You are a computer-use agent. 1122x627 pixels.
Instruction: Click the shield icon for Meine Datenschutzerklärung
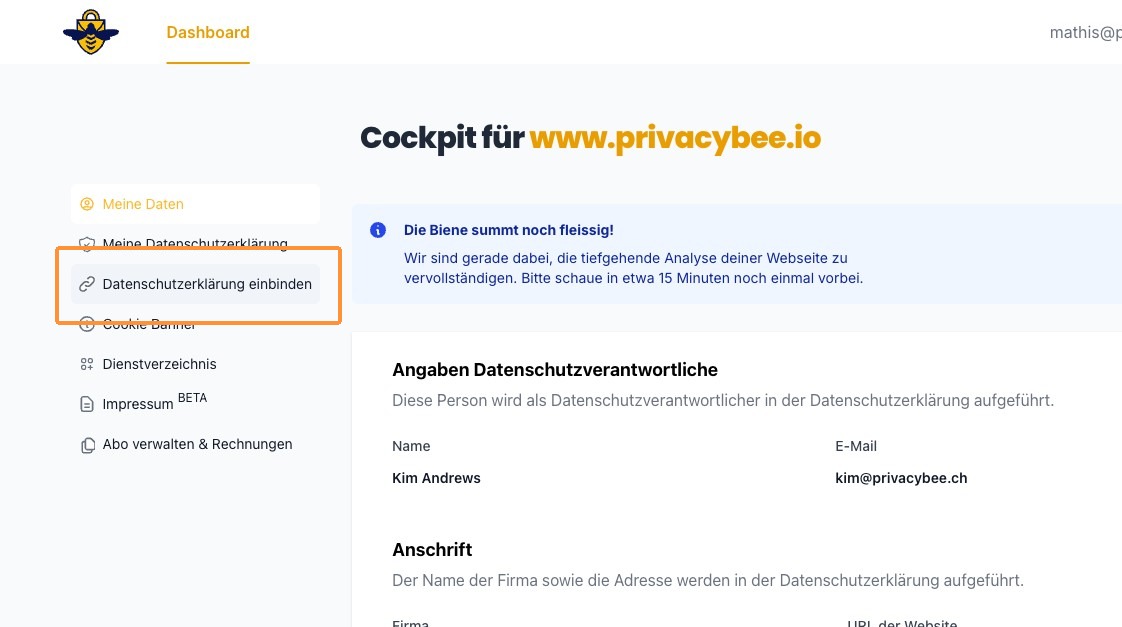87,244
